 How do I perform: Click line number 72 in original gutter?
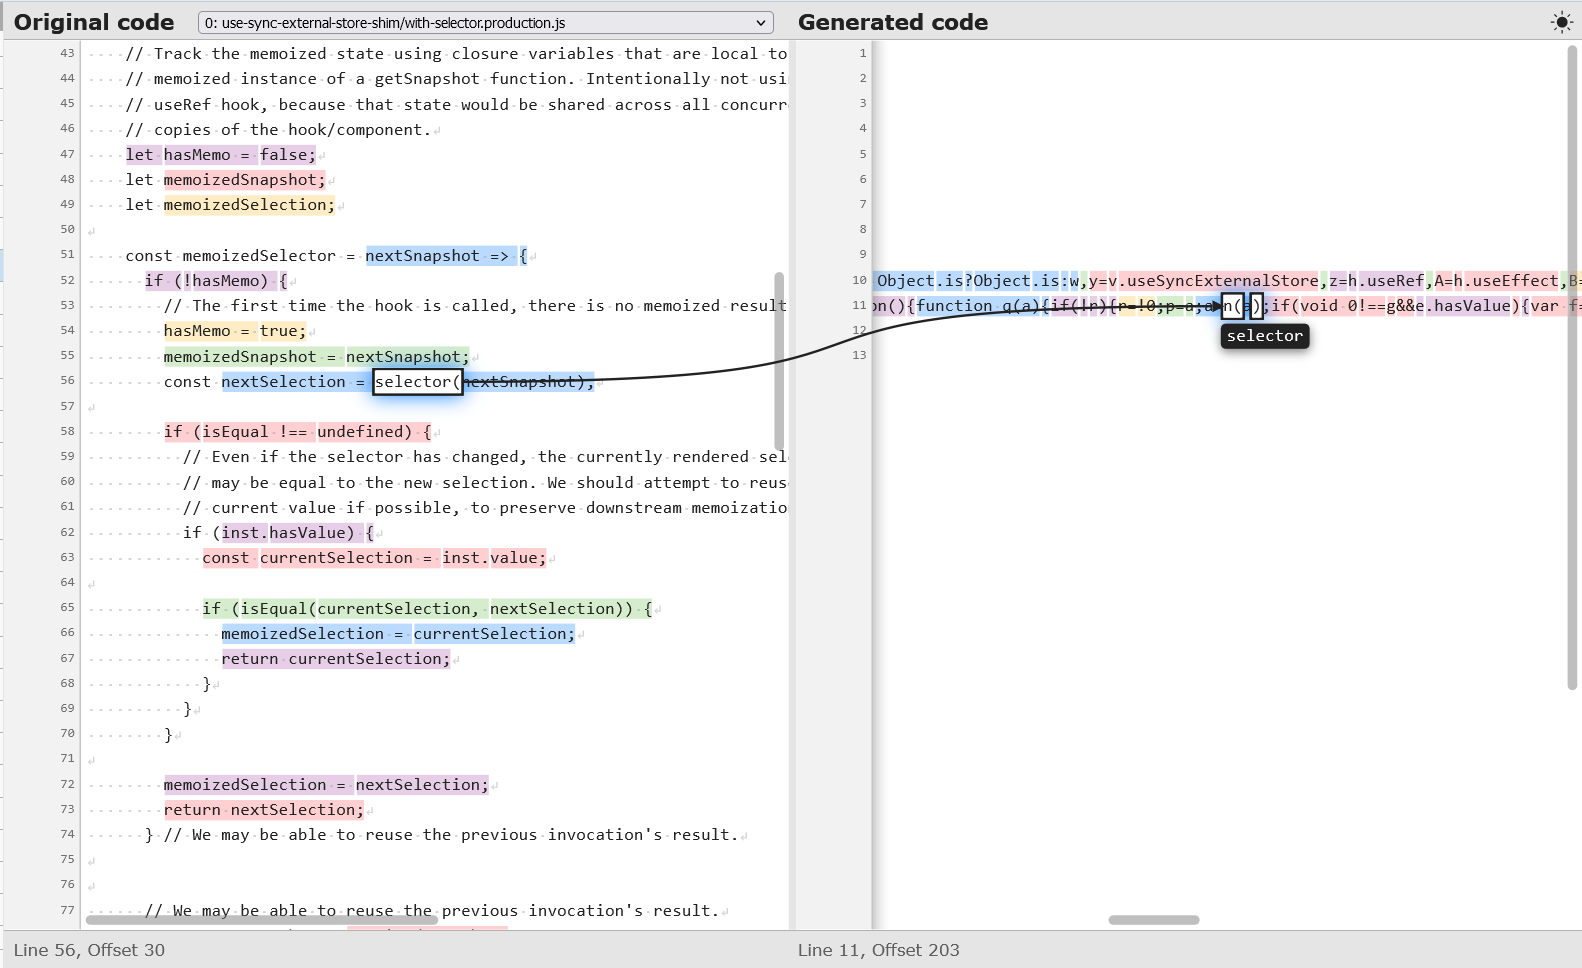67,784
